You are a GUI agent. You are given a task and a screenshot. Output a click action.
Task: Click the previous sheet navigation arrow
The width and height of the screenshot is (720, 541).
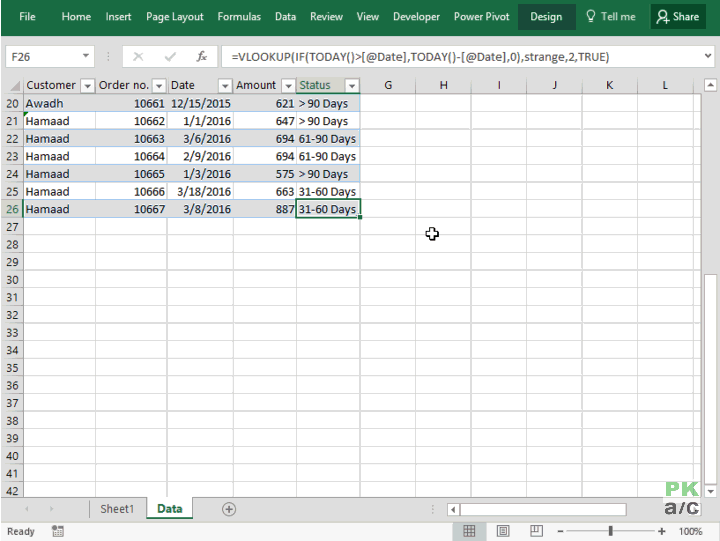(x=27, y=509)
